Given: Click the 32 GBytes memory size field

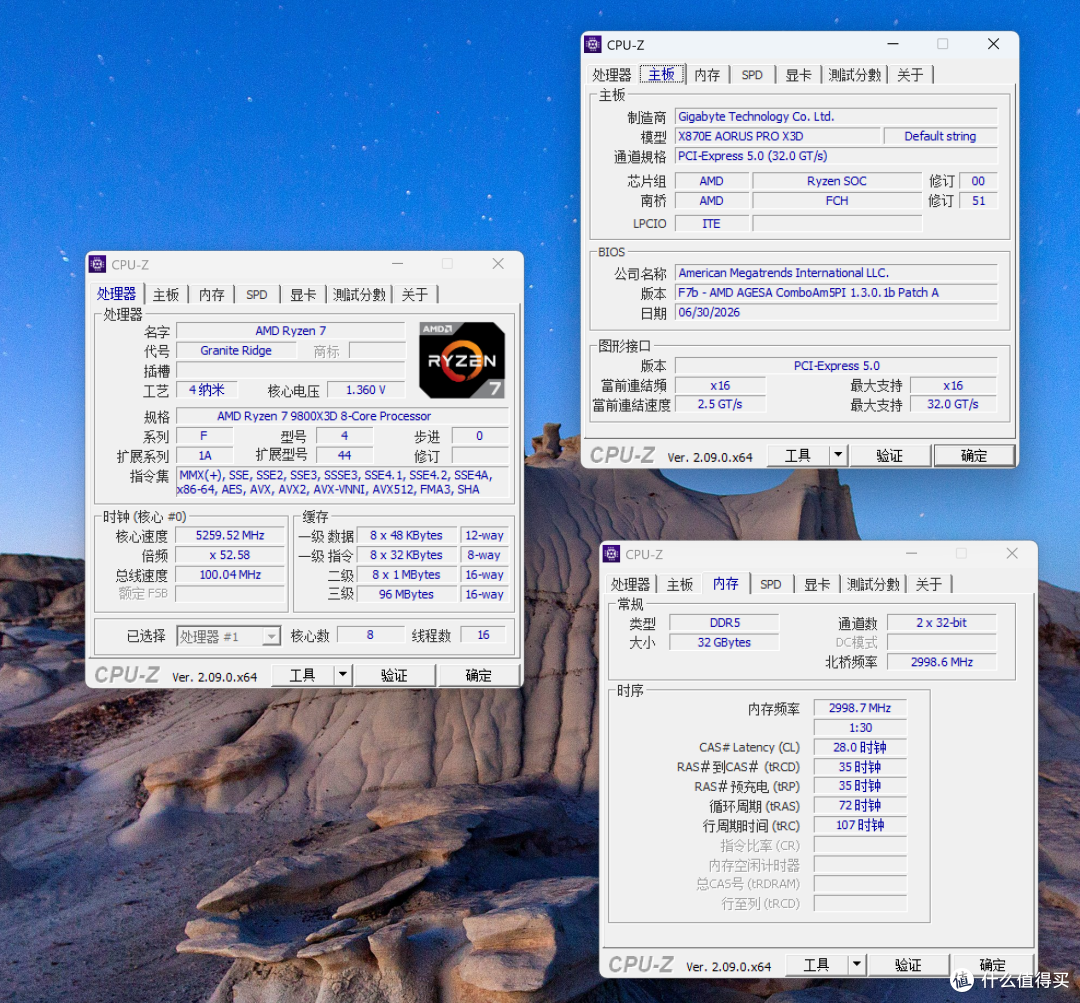Looking at the screenshot, I should (725, 642).
